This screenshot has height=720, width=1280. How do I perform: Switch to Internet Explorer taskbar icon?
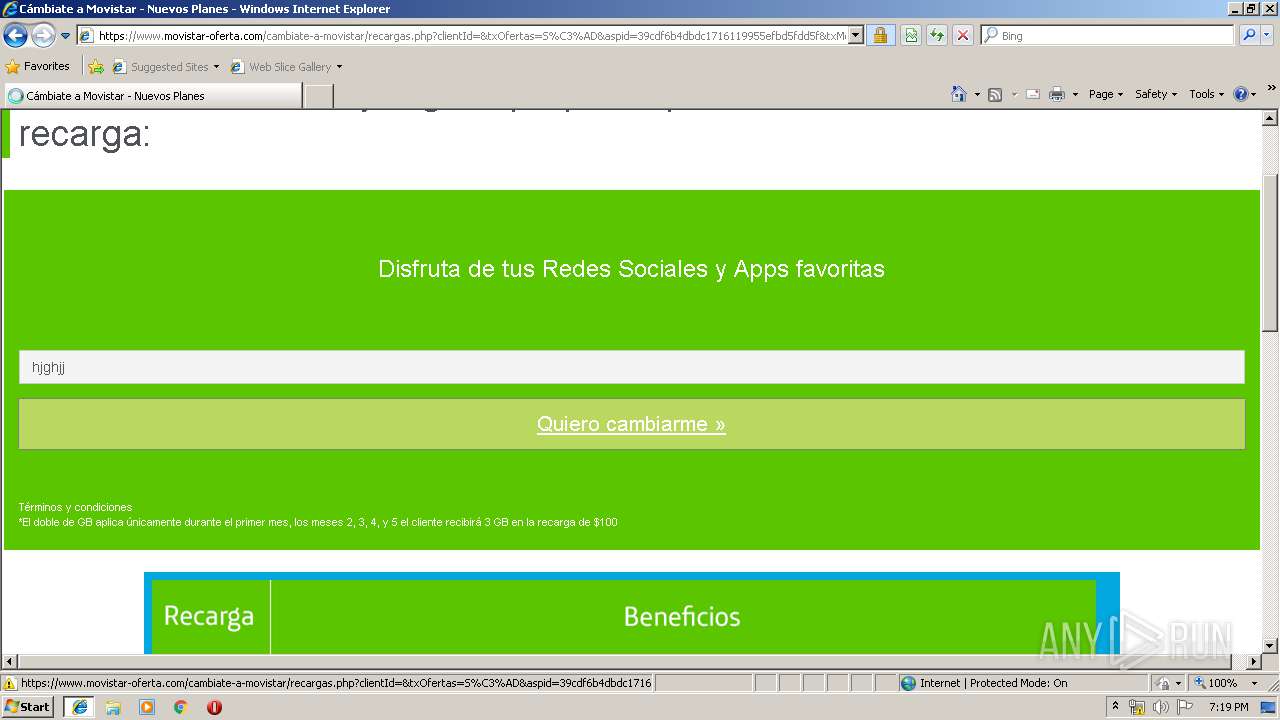tap(79, 707)
